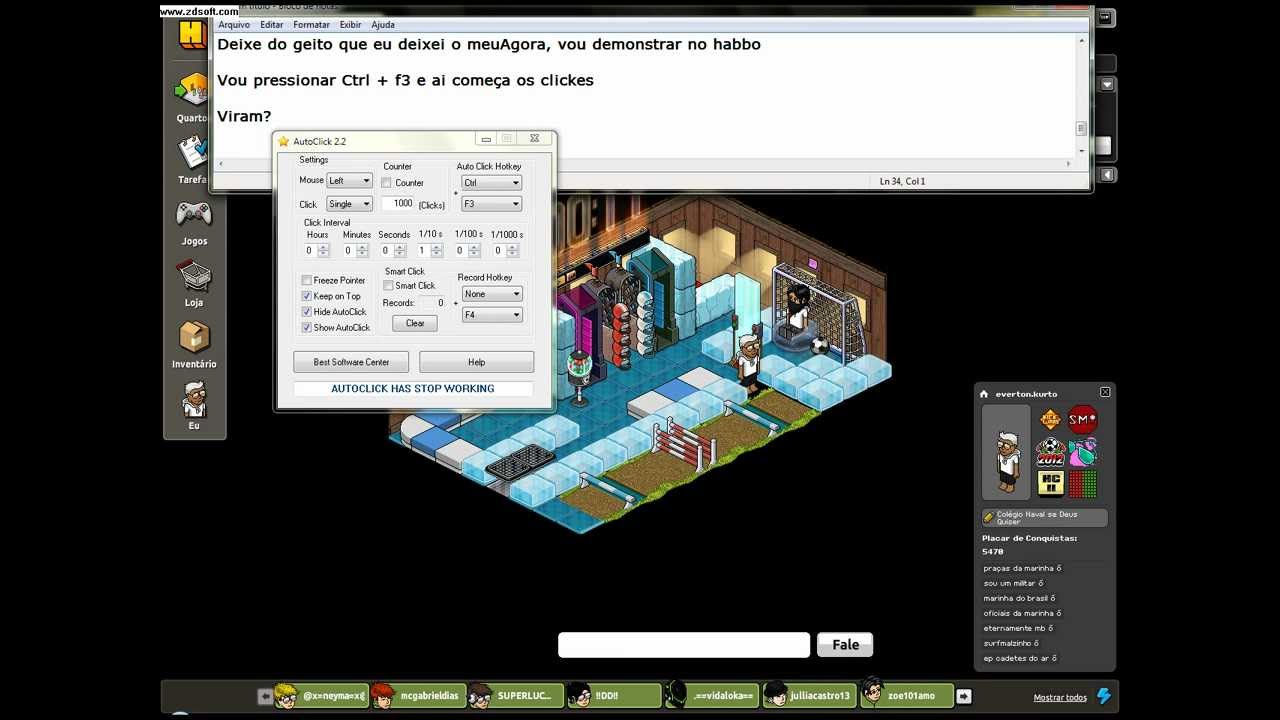Open the Auto Click Hotkey Ctrl dropdown
This screenshot has width=1280, height=720.
click(491, 183)
